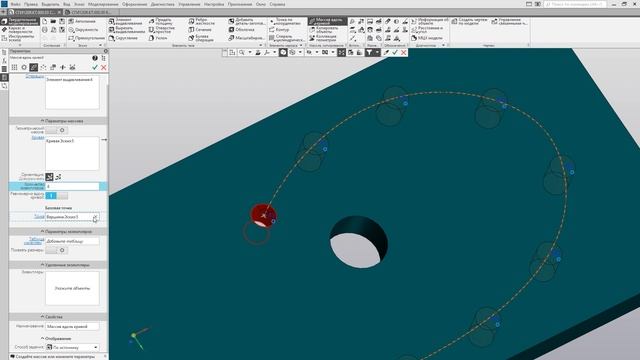Select the Прямоугольник rectangle tool

[x=86, y=38]
